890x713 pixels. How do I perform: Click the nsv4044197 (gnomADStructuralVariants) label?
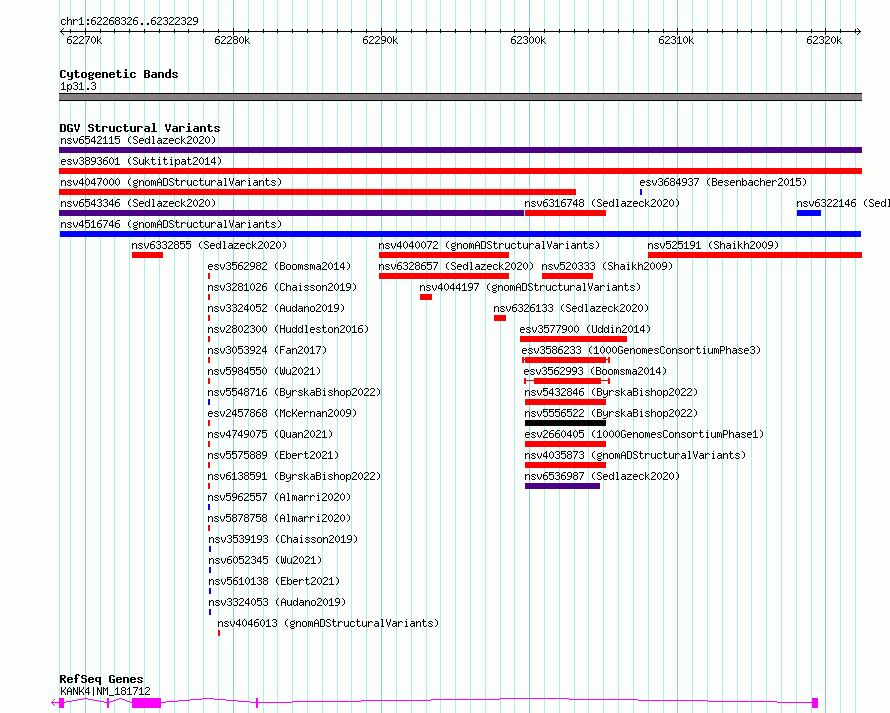click(x=530, y=287)
